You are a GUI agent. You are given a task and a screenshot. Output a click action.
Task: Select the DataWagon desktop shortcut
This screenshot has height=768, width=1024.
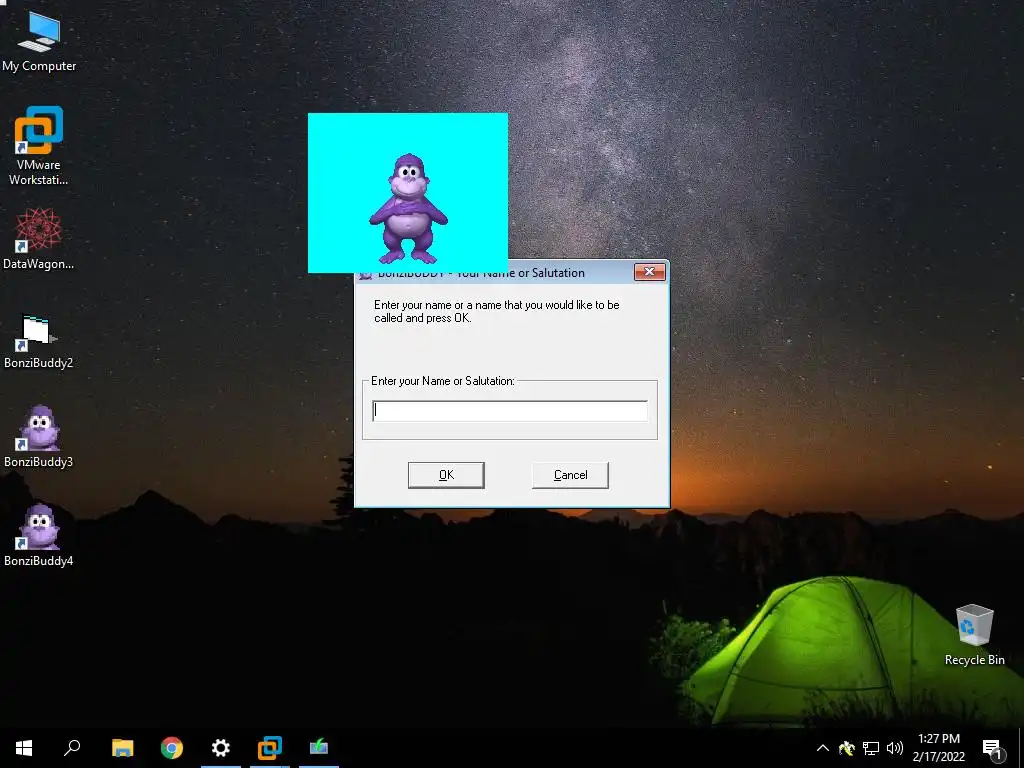click(x=39, y=238)
